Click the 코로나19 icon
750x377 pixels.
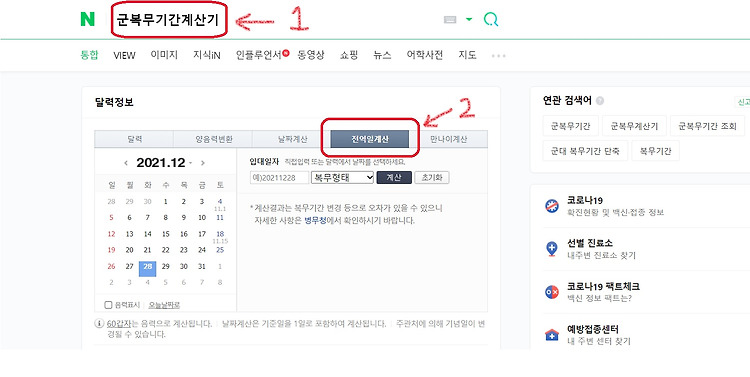552,206
